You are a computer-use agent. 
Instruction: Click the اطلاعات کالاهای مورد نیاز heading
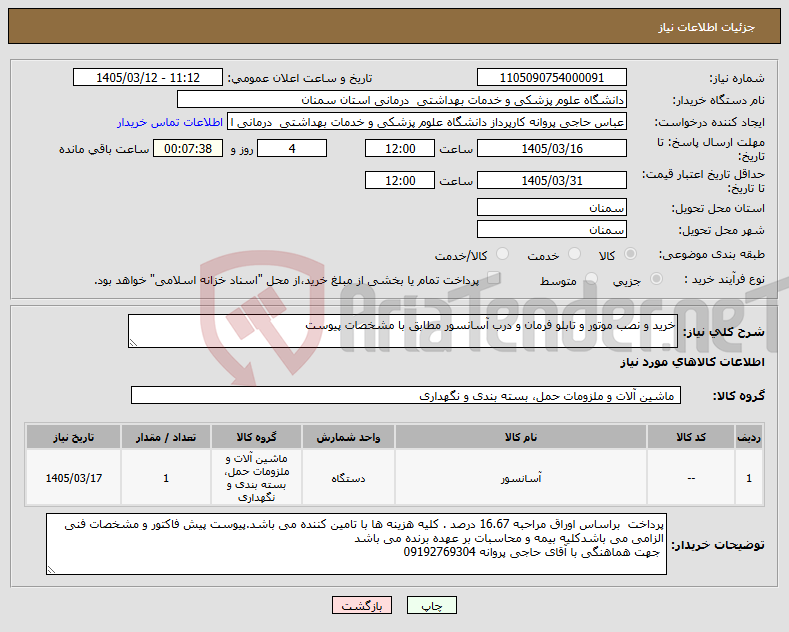[692, 362]
